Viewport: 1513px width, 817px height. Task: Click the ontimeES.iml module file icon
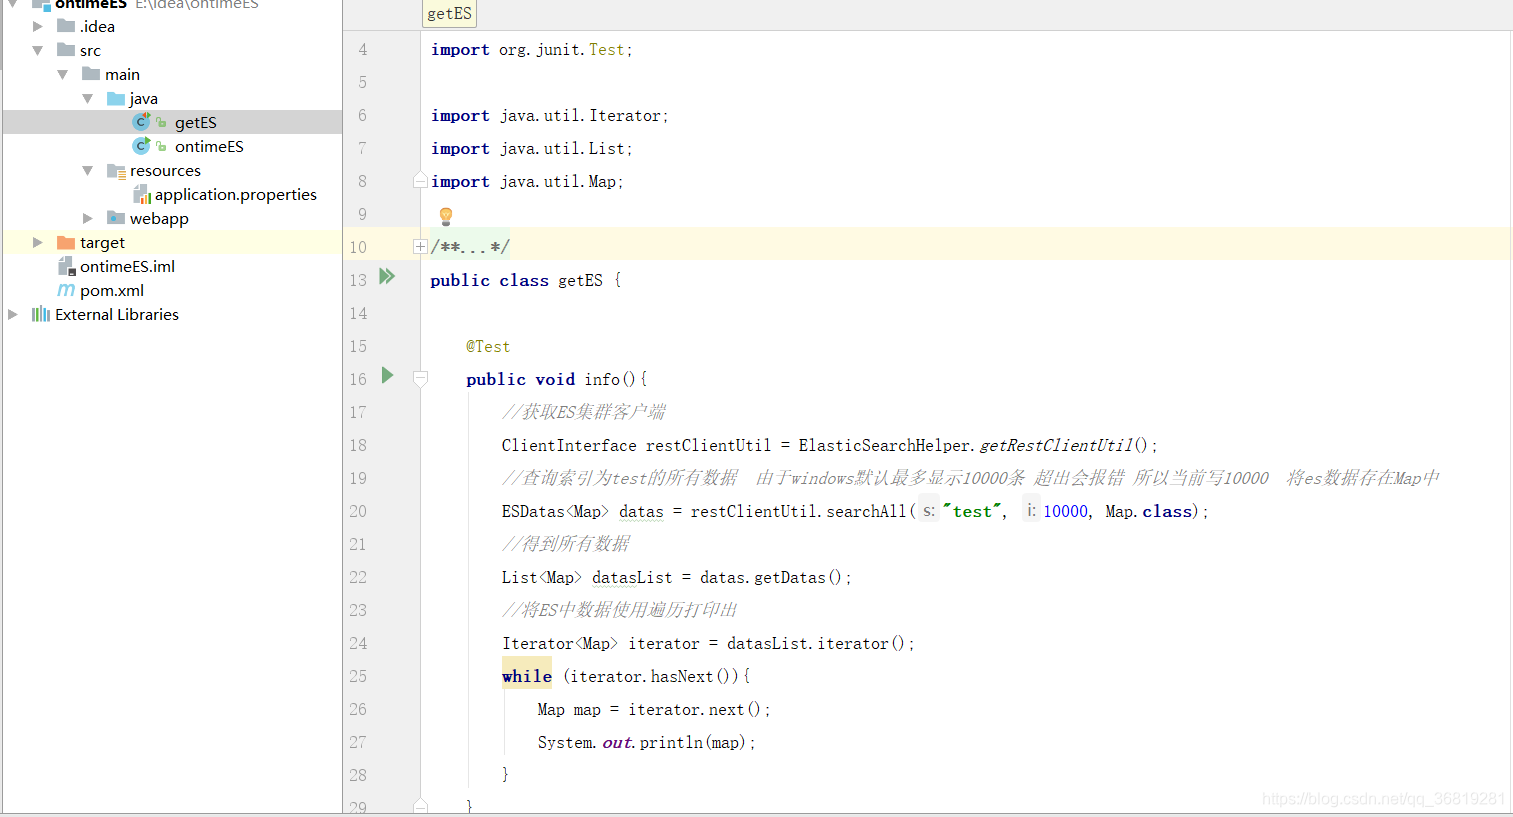tap(67, 266)
